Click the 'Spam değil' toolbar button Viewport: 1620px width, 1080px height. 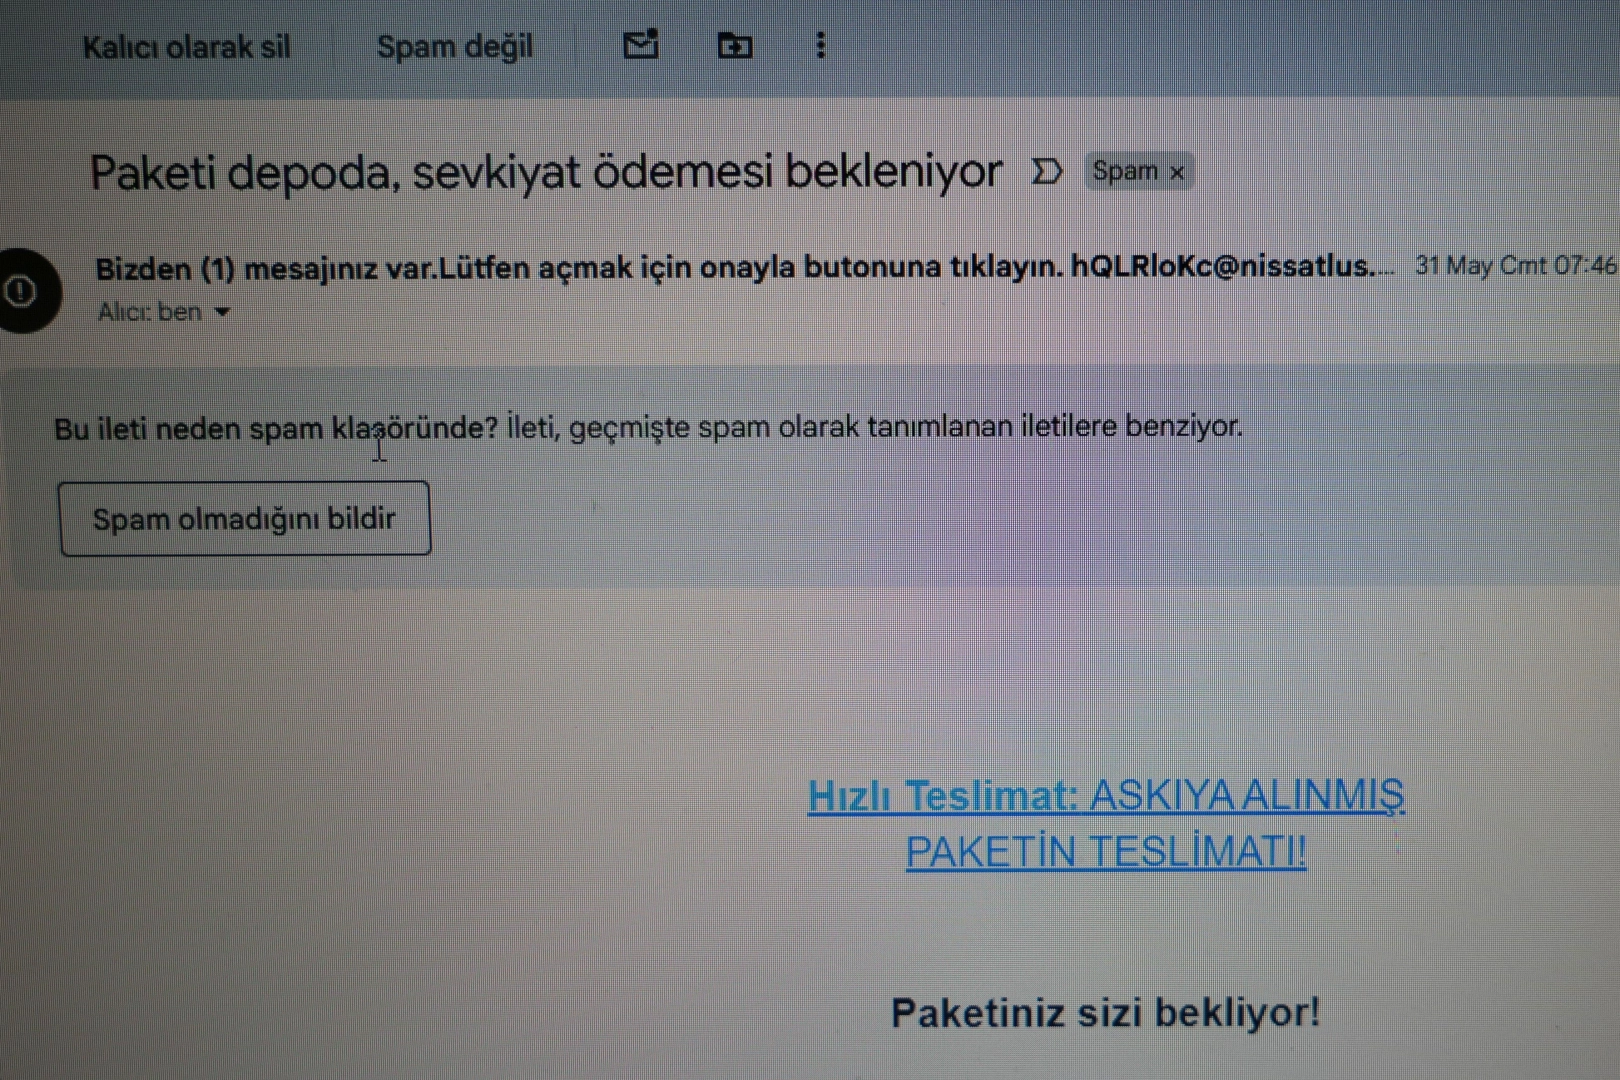pyautogui.click(x=454, y=47)
